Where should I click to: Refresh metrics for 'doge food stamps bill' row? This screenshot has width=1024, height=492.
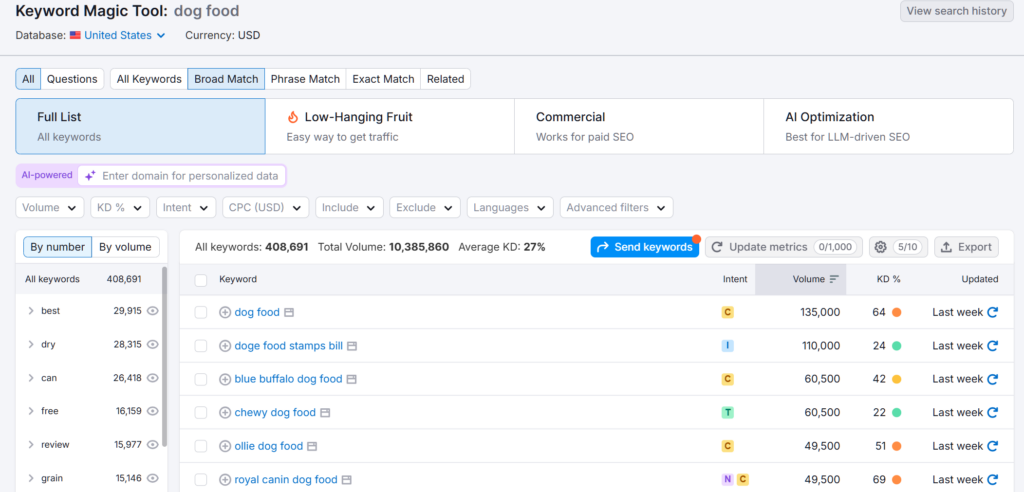[993, 346]
